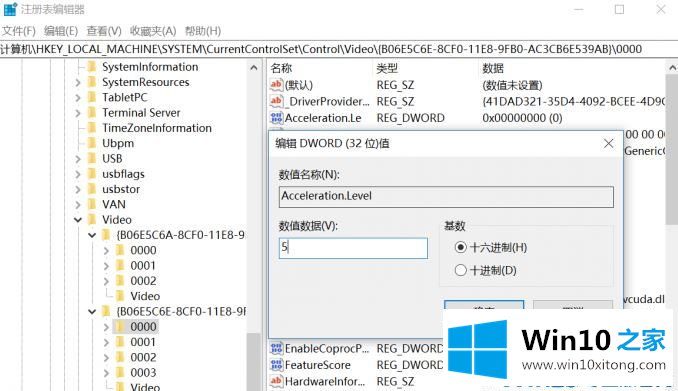678x391 pixels.
Task: Click the usbstor folder icon
Action: [x=92, y=189]
